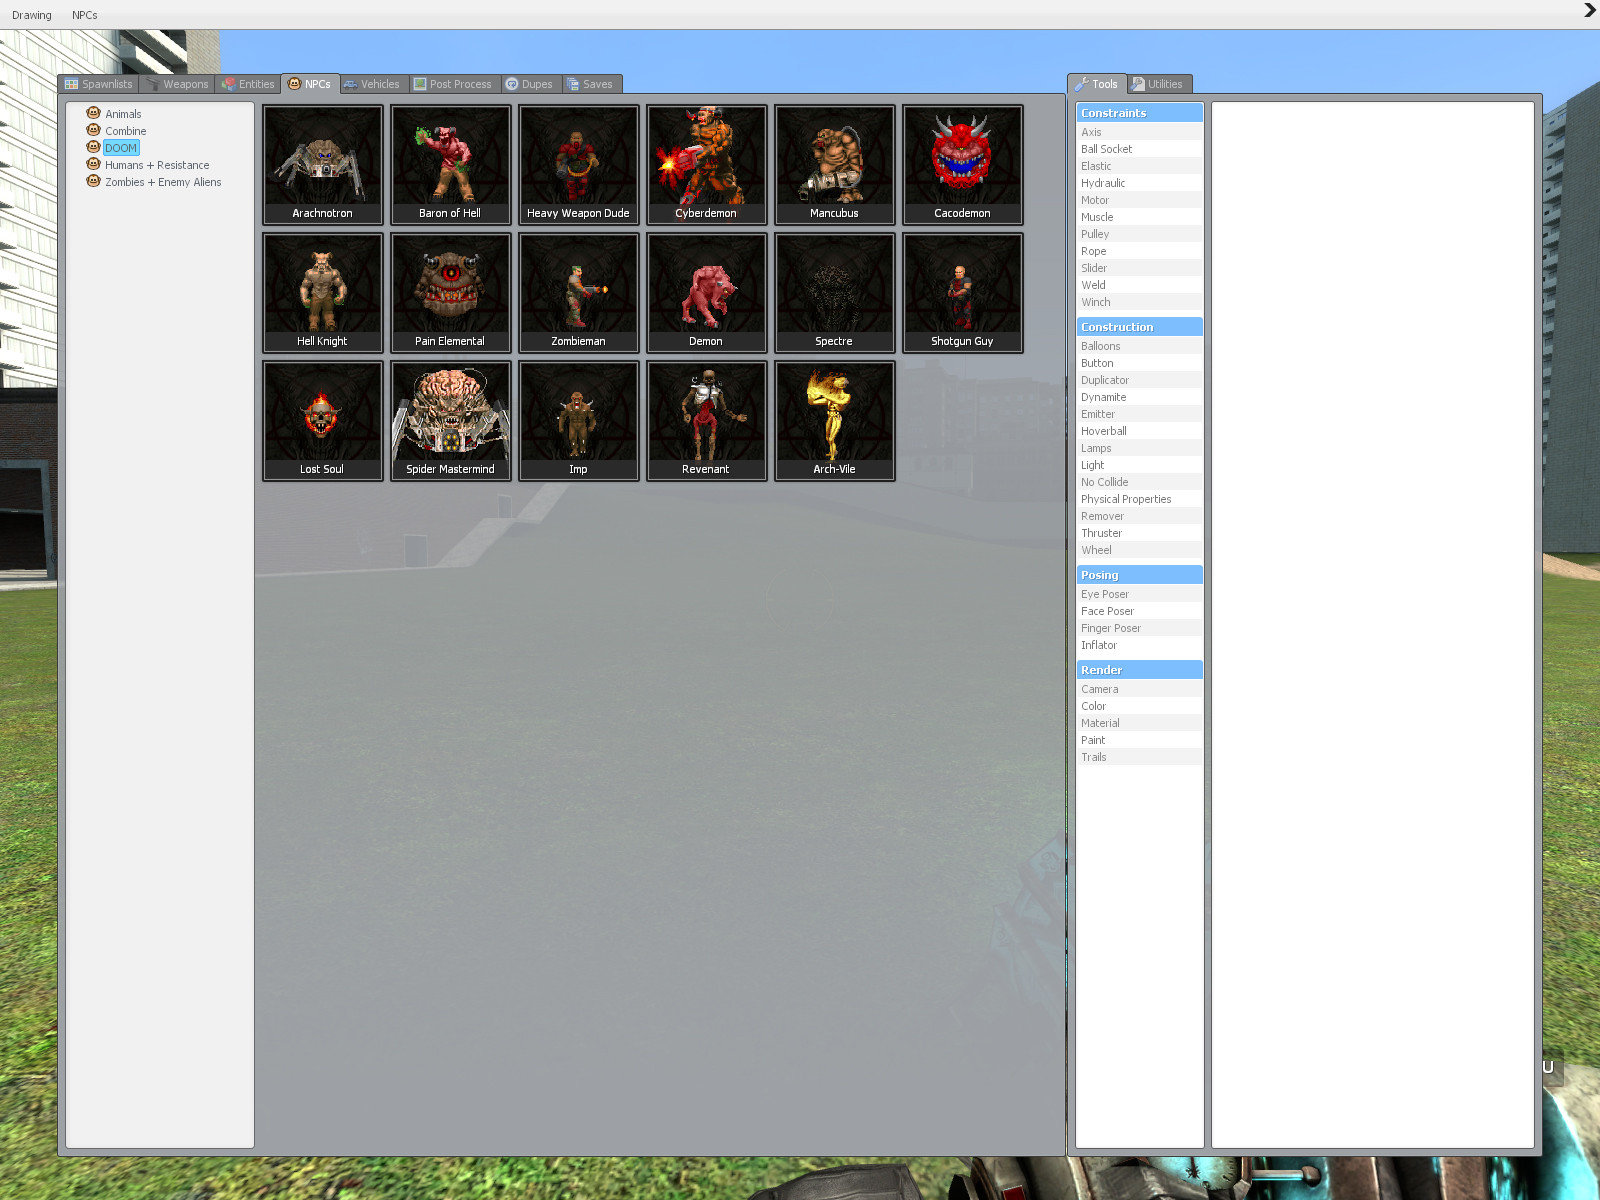Select the Camera render tool
This screenshot has width=1600, height=1200.
click(x=1140, y=689)
